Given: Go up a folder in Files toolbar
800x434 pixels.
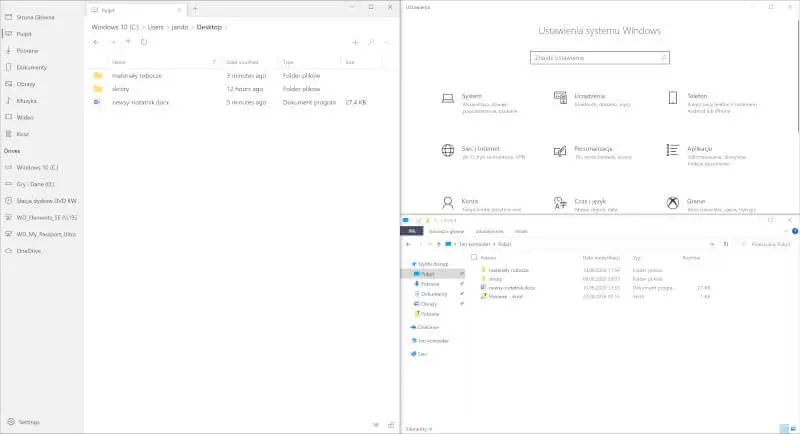Looking at the screenshot, I should tap(129, 42).
